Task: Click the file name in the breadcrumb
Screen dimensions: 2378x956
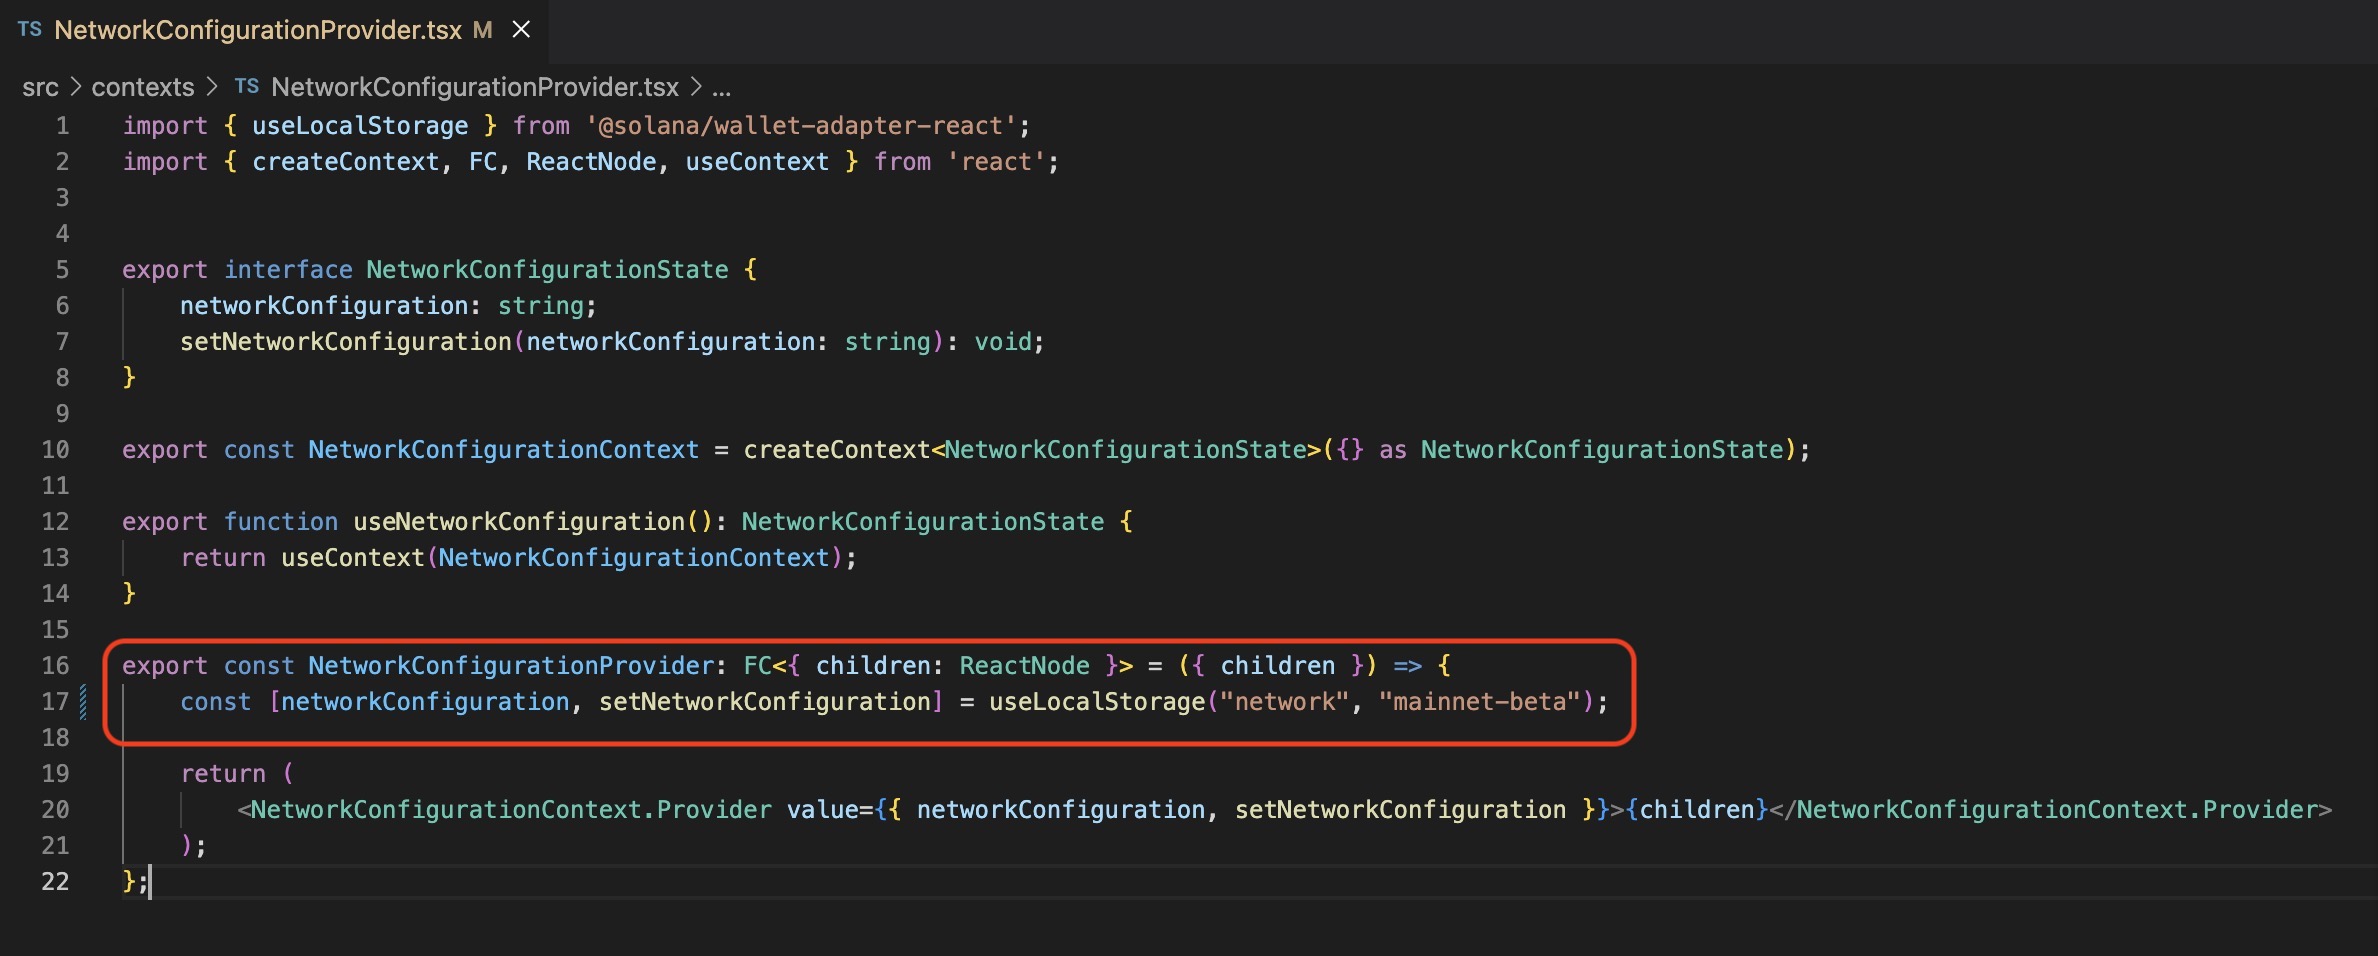Action: 475,87
